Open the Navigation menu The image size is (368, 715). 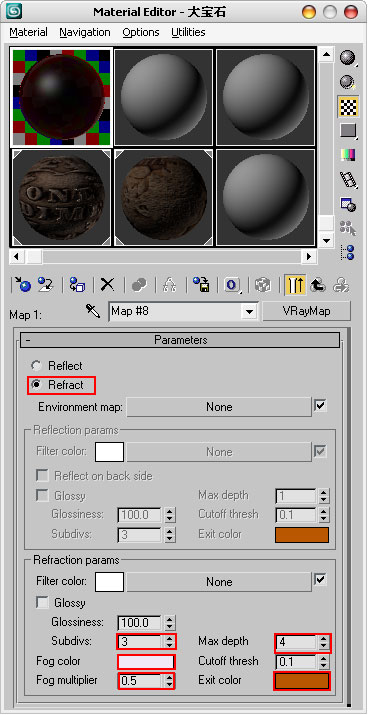[85, 32]
